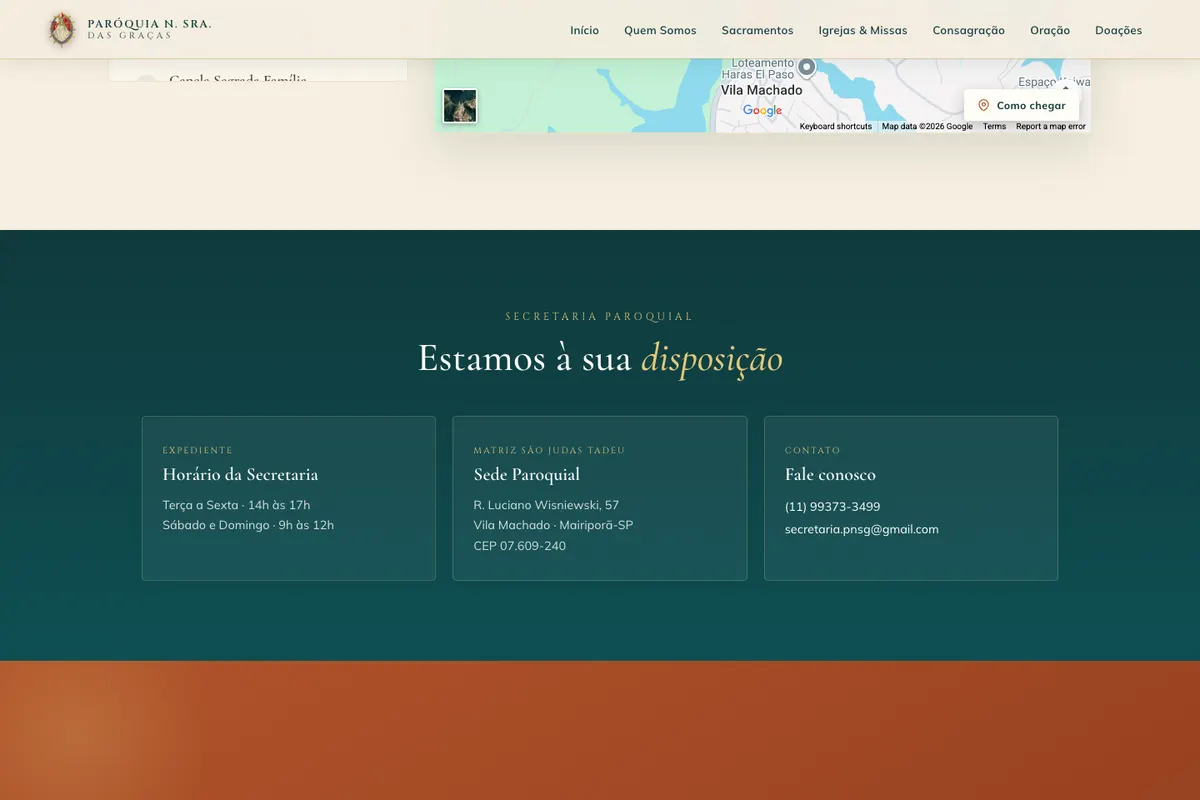Image resolution: width=1200 pixels, height=800 pixels.
Task: Navigate to Igrejas & Missas
Action: pos(863,30)
